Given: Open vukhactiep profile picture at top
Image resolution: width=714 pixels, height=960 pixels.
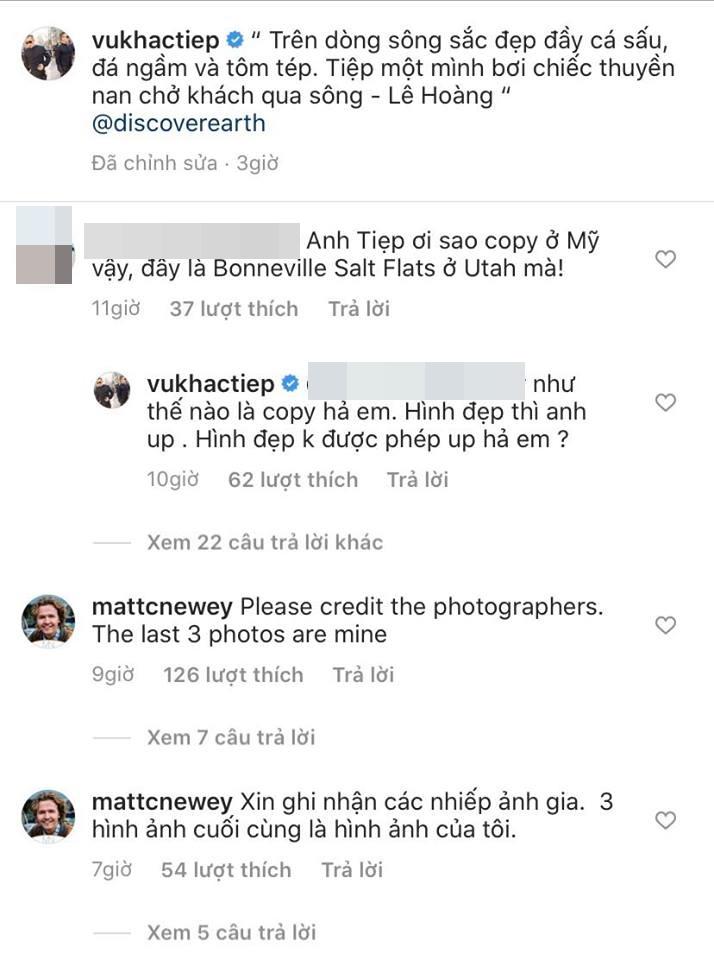Looking at the screenshot, I should (x=48, y=53).
